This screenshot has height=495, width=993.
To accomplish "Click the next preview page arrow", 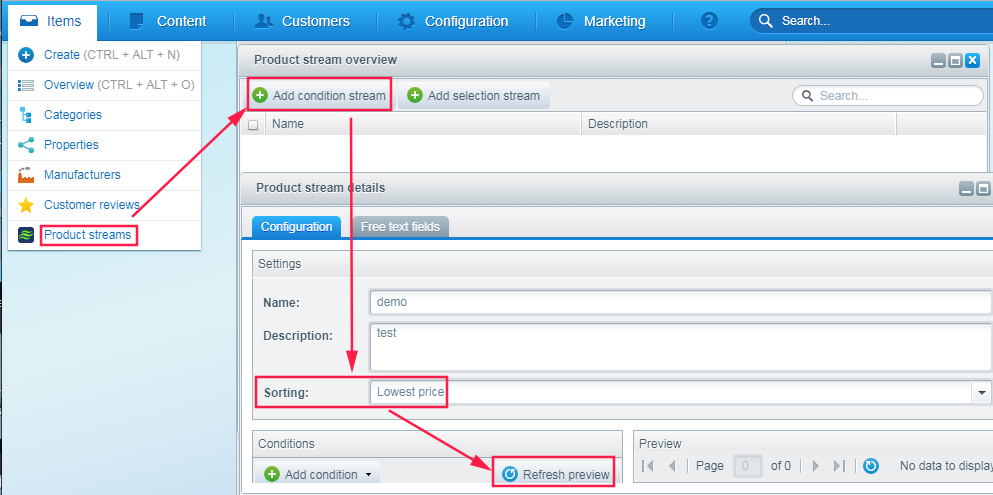I will [816, 466].
